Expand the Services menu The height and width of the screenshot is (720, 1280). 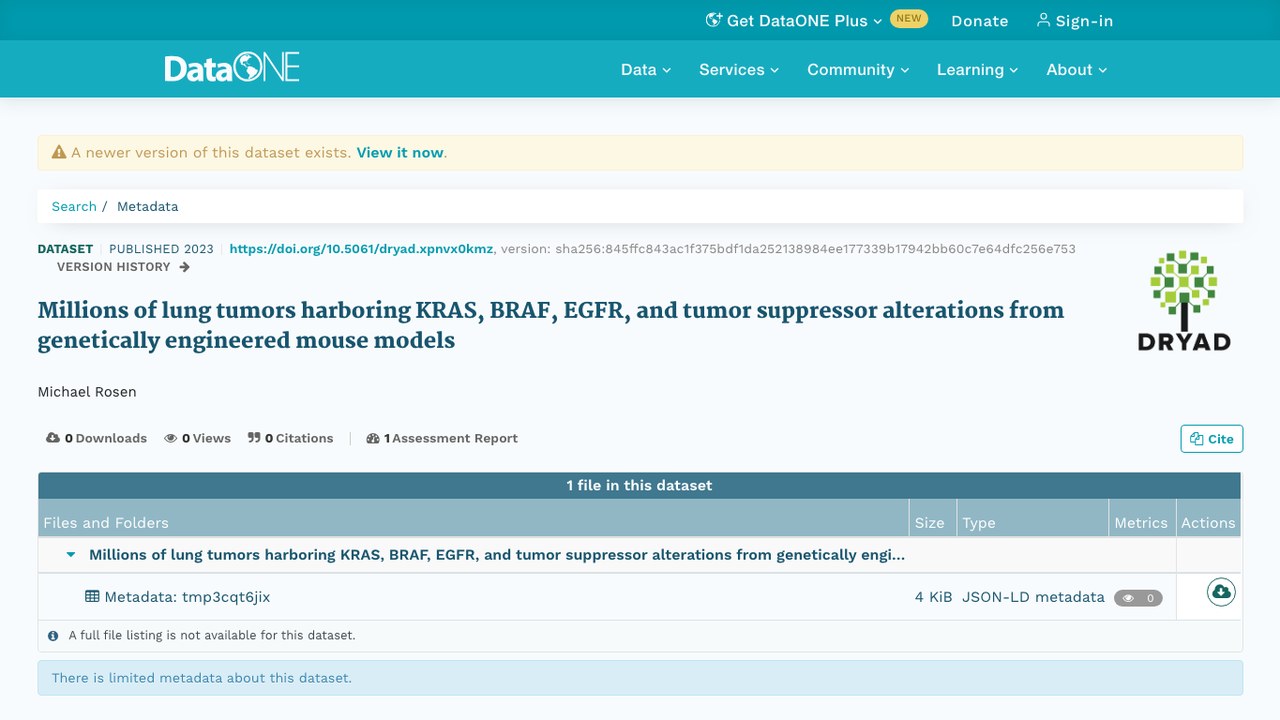[739, 70]
